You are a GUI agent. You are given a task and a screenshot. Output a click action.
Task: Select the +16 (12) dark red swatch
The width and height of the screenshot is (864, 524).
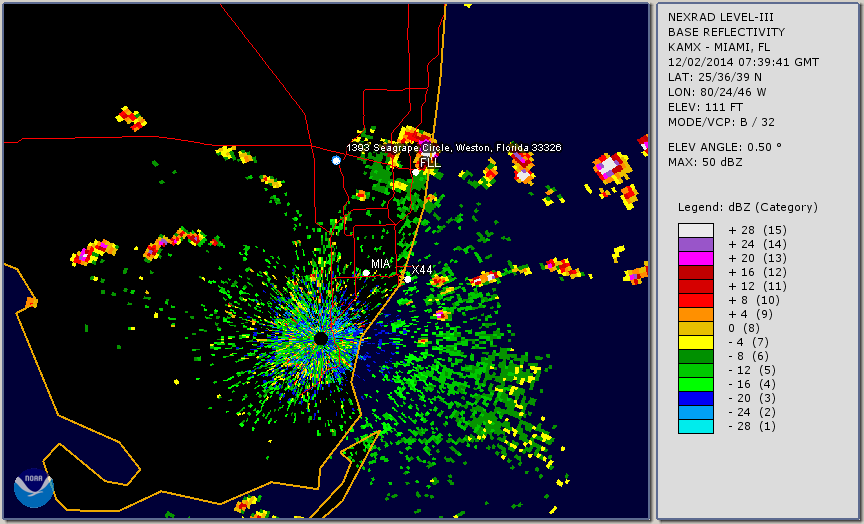pos(696,273)
